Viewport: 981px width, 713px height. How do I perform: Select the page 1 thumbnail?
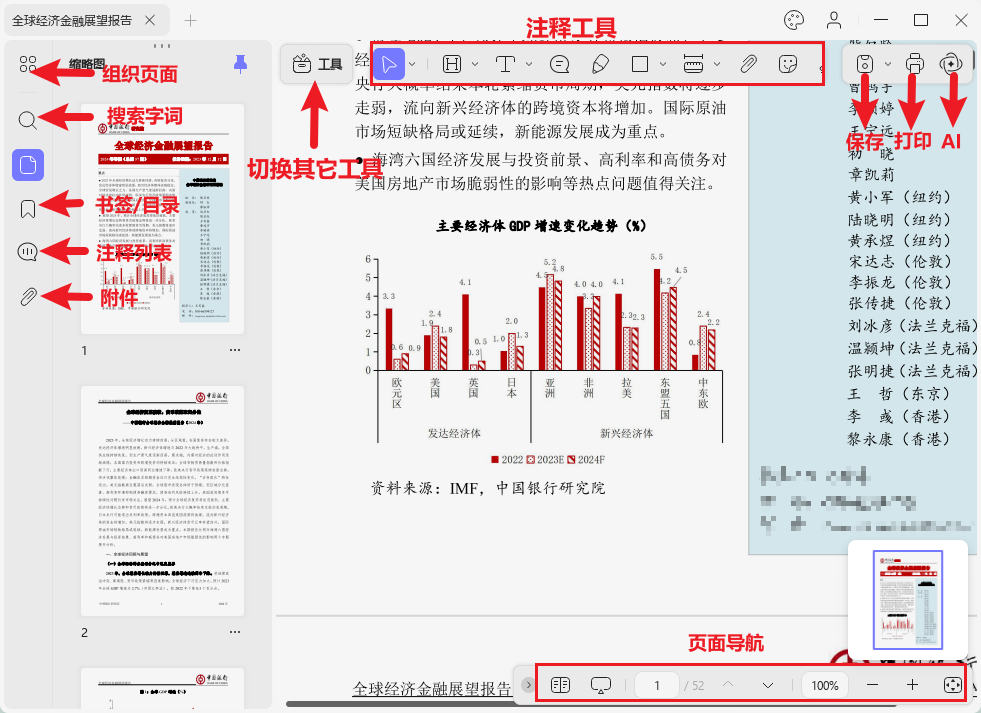coord(163,219)
